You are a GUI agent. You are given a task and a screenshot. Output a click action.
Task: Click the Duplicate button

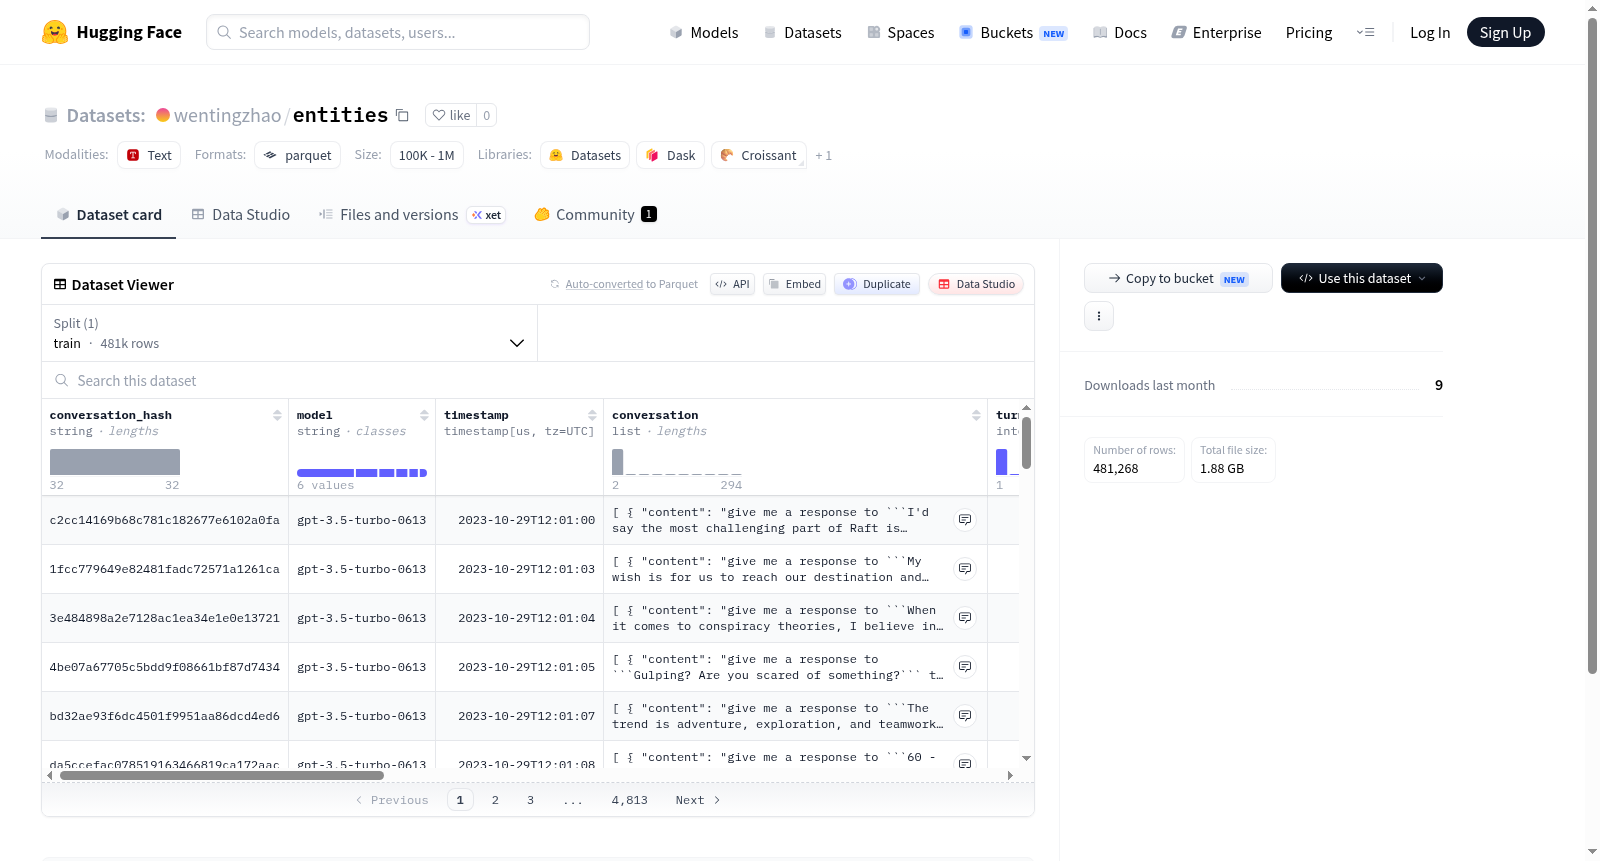876,284
